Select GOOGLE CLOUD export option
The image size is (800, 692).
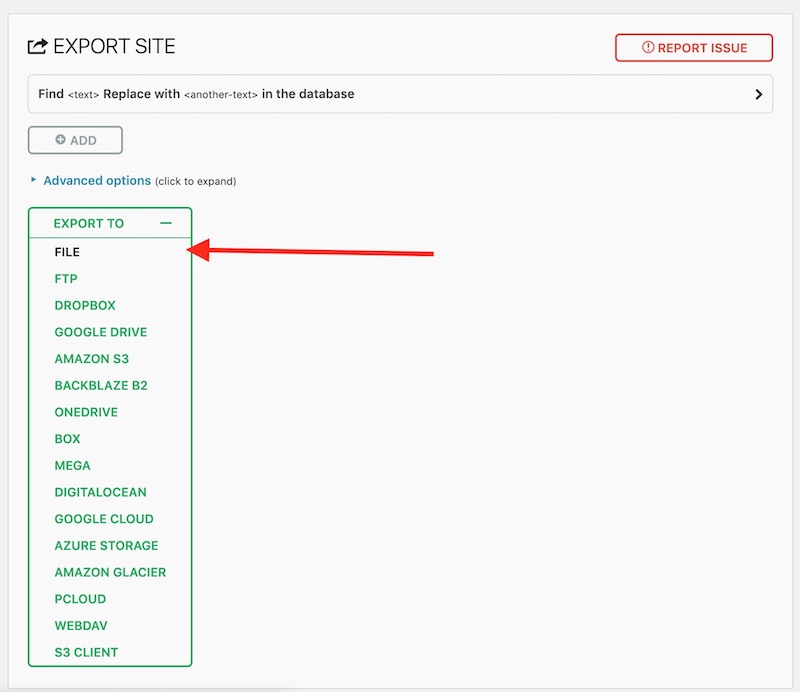104,519
